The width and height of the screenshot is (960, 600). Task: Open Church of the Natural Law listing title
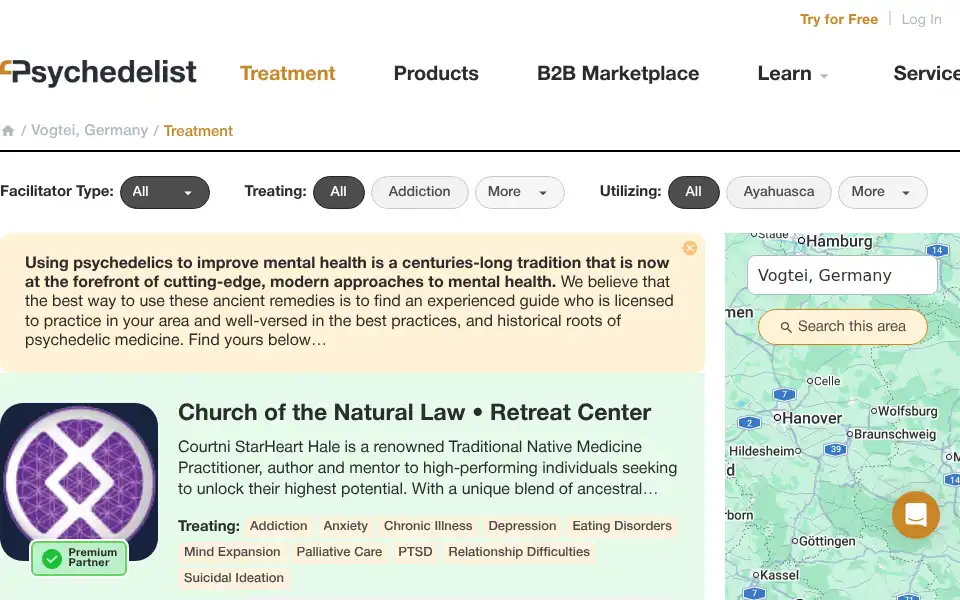click(x=414, y=412)
